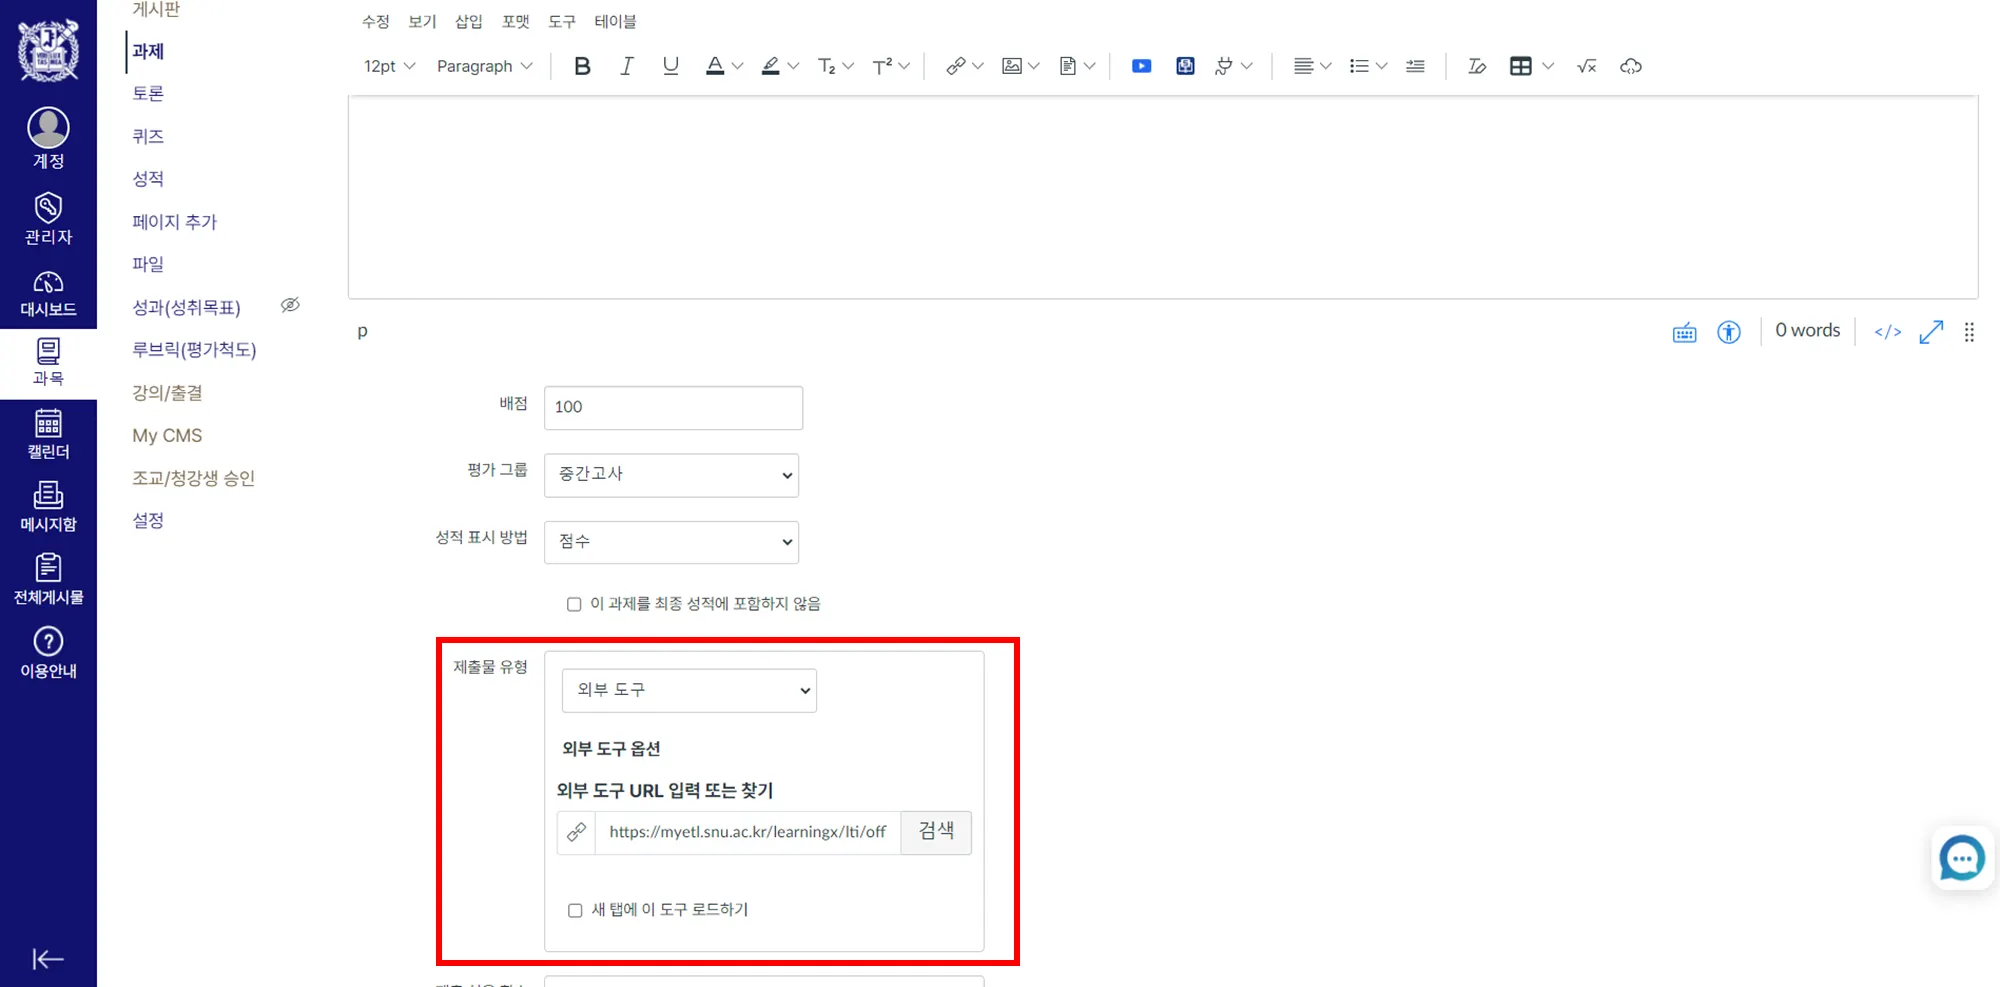Enable '새 탭에 이 도구 로드하기' checkbox
Screen dimensions: 2000x987
click(x=575, y=910)
